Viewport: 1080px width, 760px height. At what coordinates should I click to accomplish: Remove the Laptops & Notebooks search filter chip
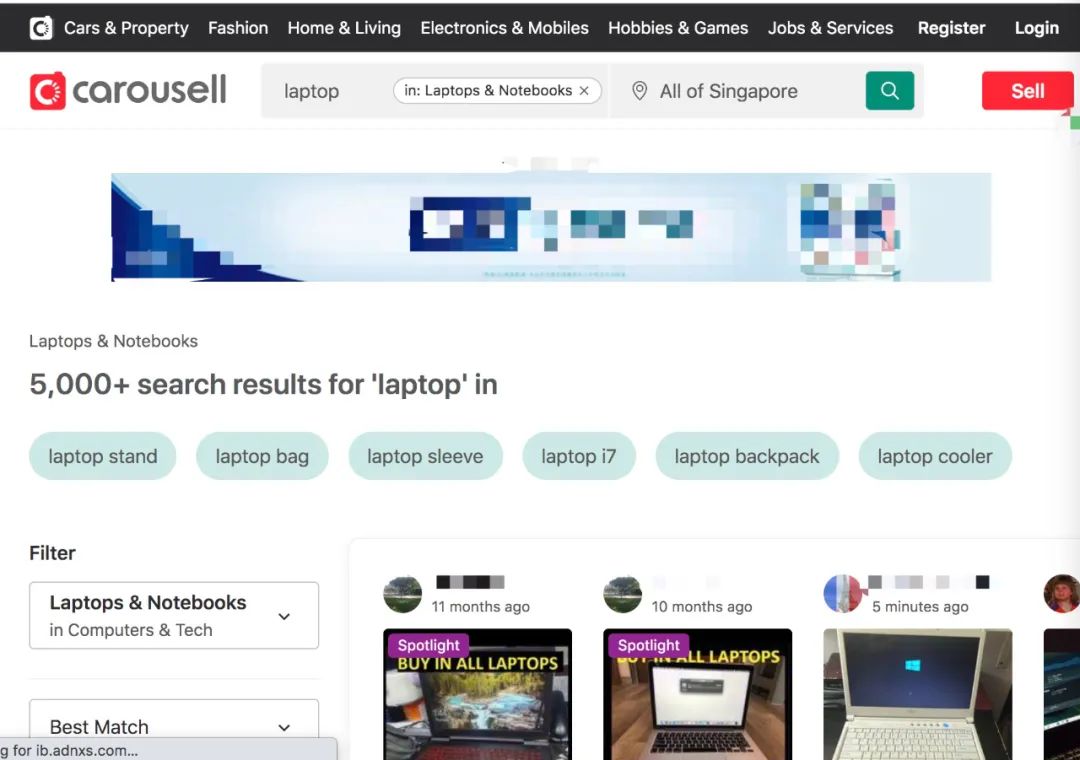pyautogui.click(x=584, y=90)
